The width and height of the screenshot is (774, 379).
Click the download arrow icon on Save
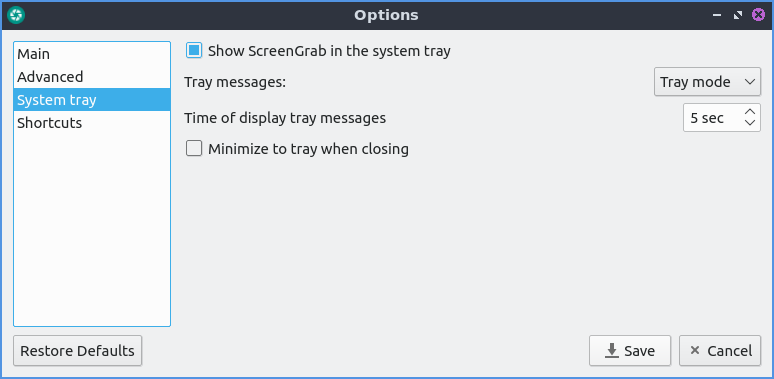(x=612, y=351)
